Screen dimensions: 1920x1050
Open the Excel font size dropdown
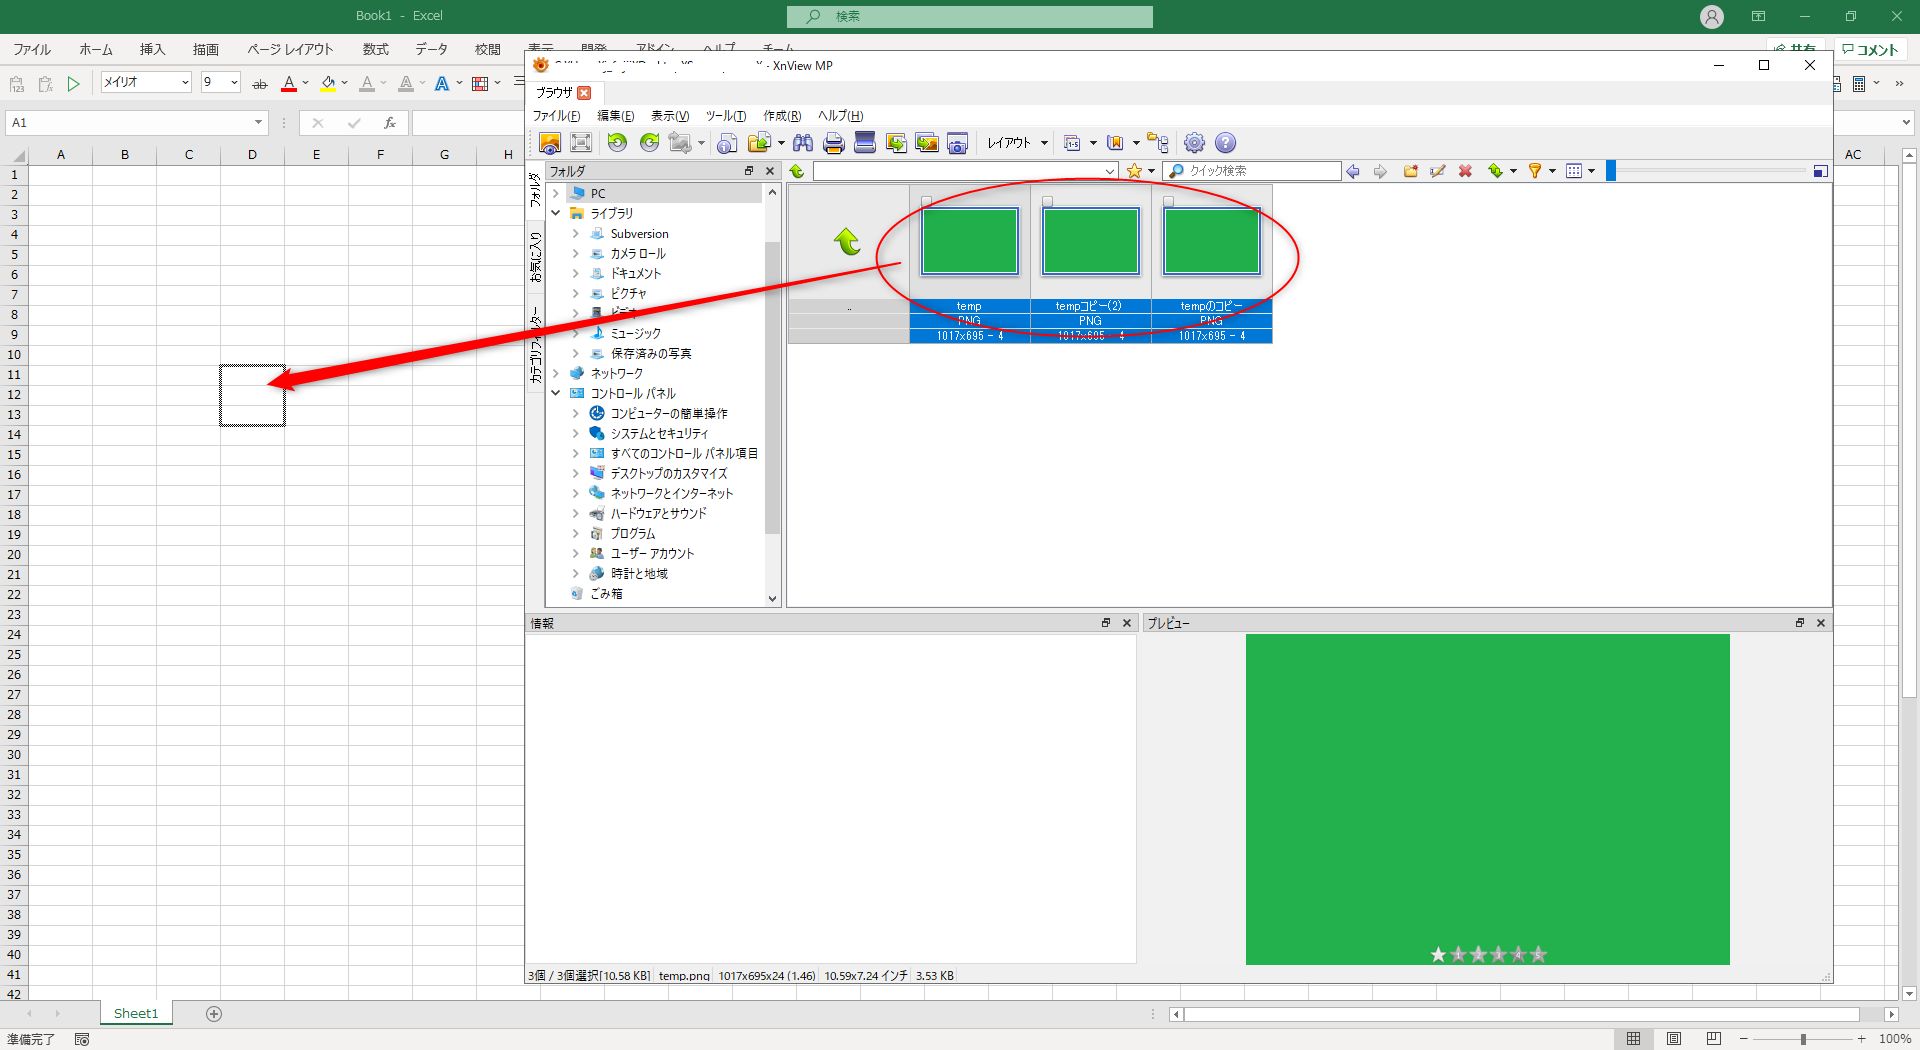pos(234,83)
